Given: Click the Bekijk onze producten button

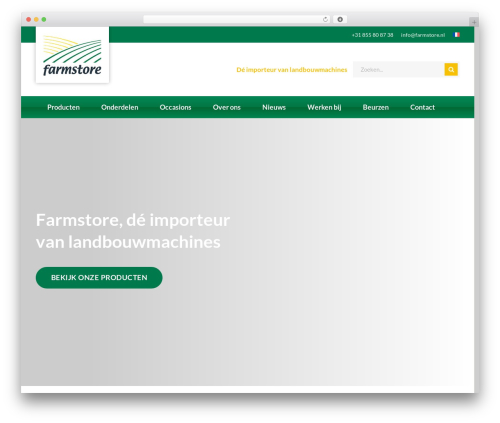Looking at the screenshot, I should (99, 278).
